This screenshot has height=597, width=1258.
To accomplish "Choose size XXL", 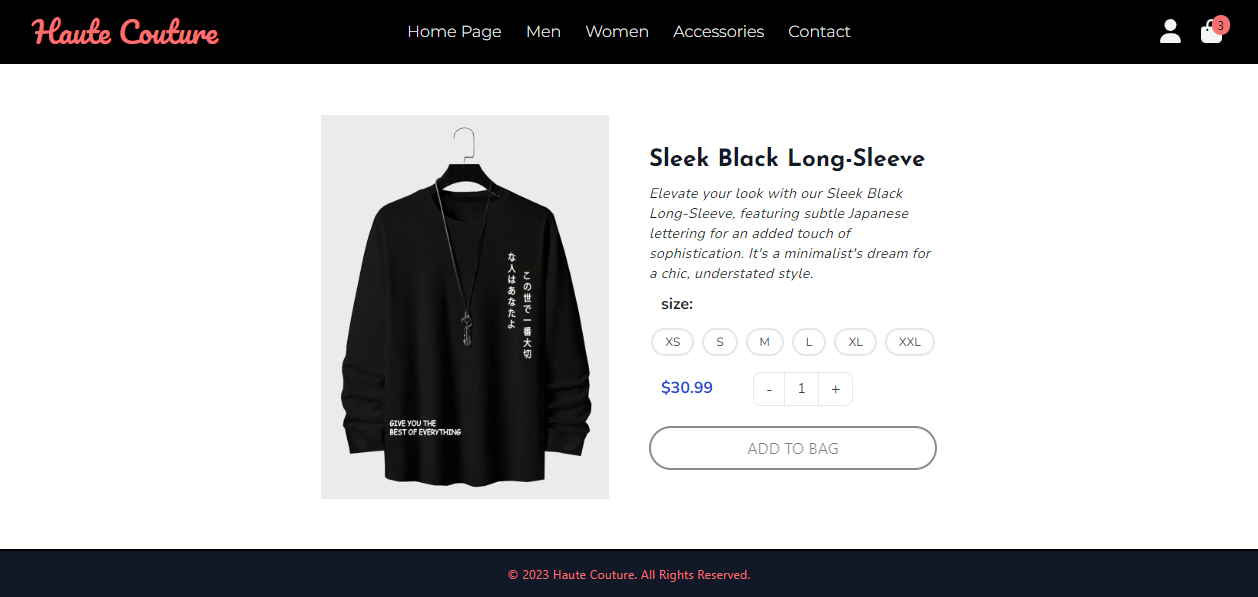I will tap(909, 342).
